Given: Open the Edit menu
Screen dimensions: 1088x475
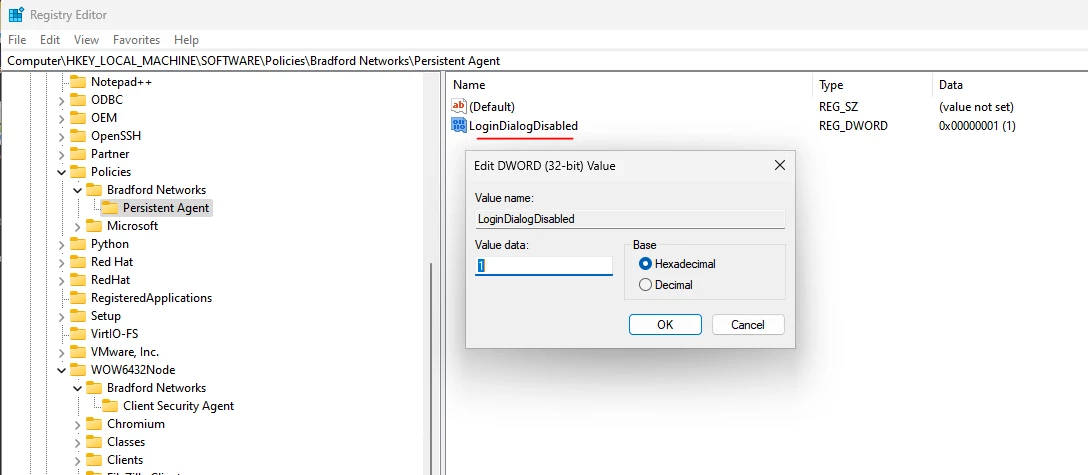Looking at the screenshot, I should click(50, 40).
